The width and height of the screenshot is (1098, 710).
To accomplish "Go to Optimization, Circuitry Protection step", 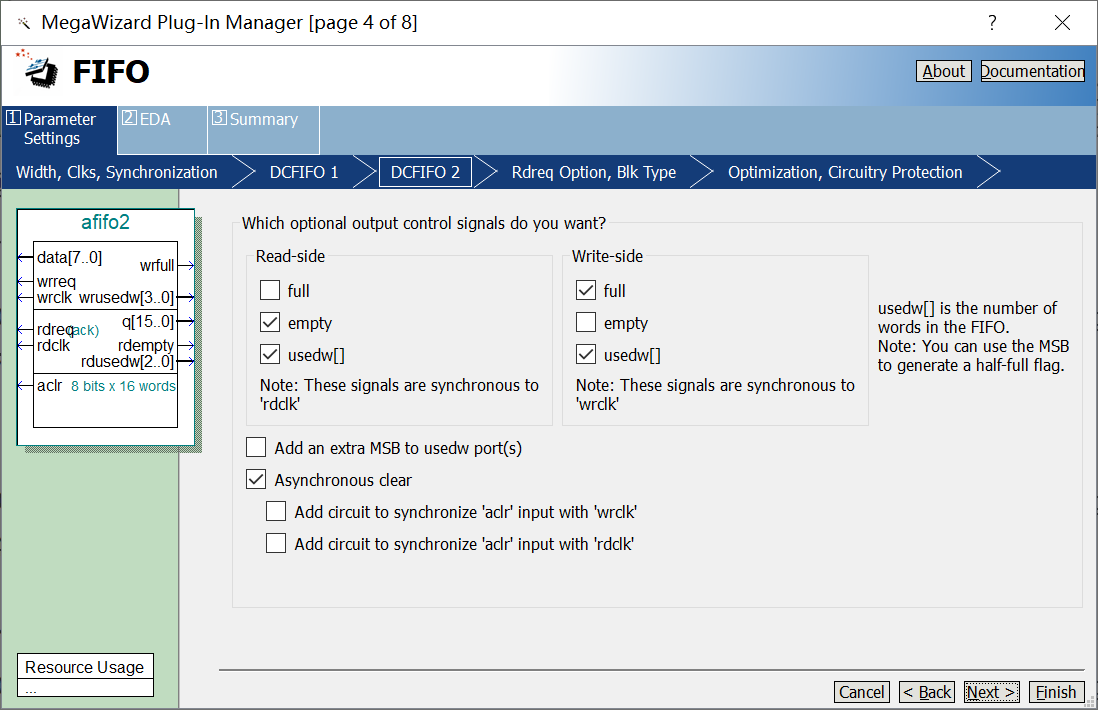I will (x=845, y=172).
